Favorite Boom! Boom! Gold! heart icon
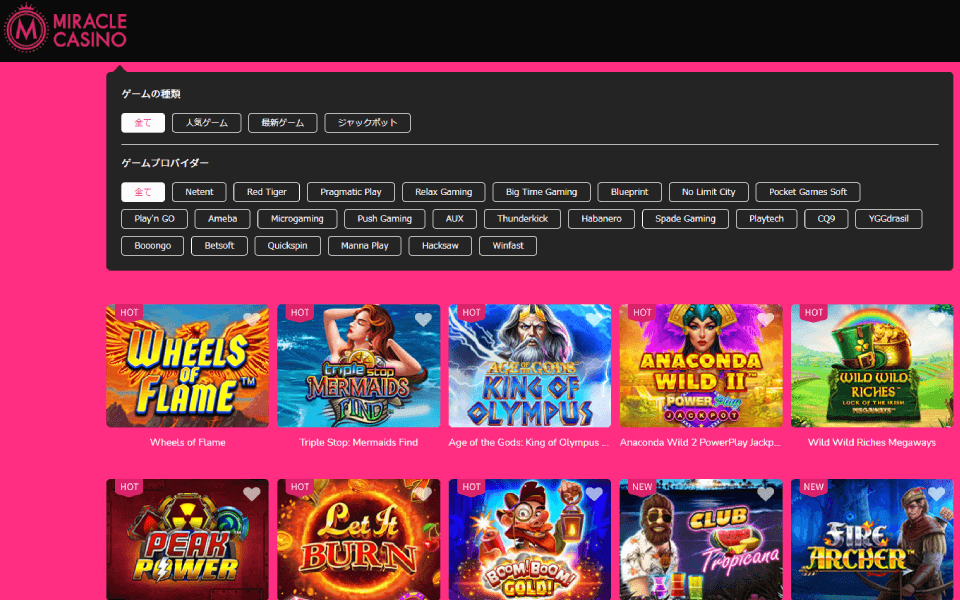 (594, 493)
